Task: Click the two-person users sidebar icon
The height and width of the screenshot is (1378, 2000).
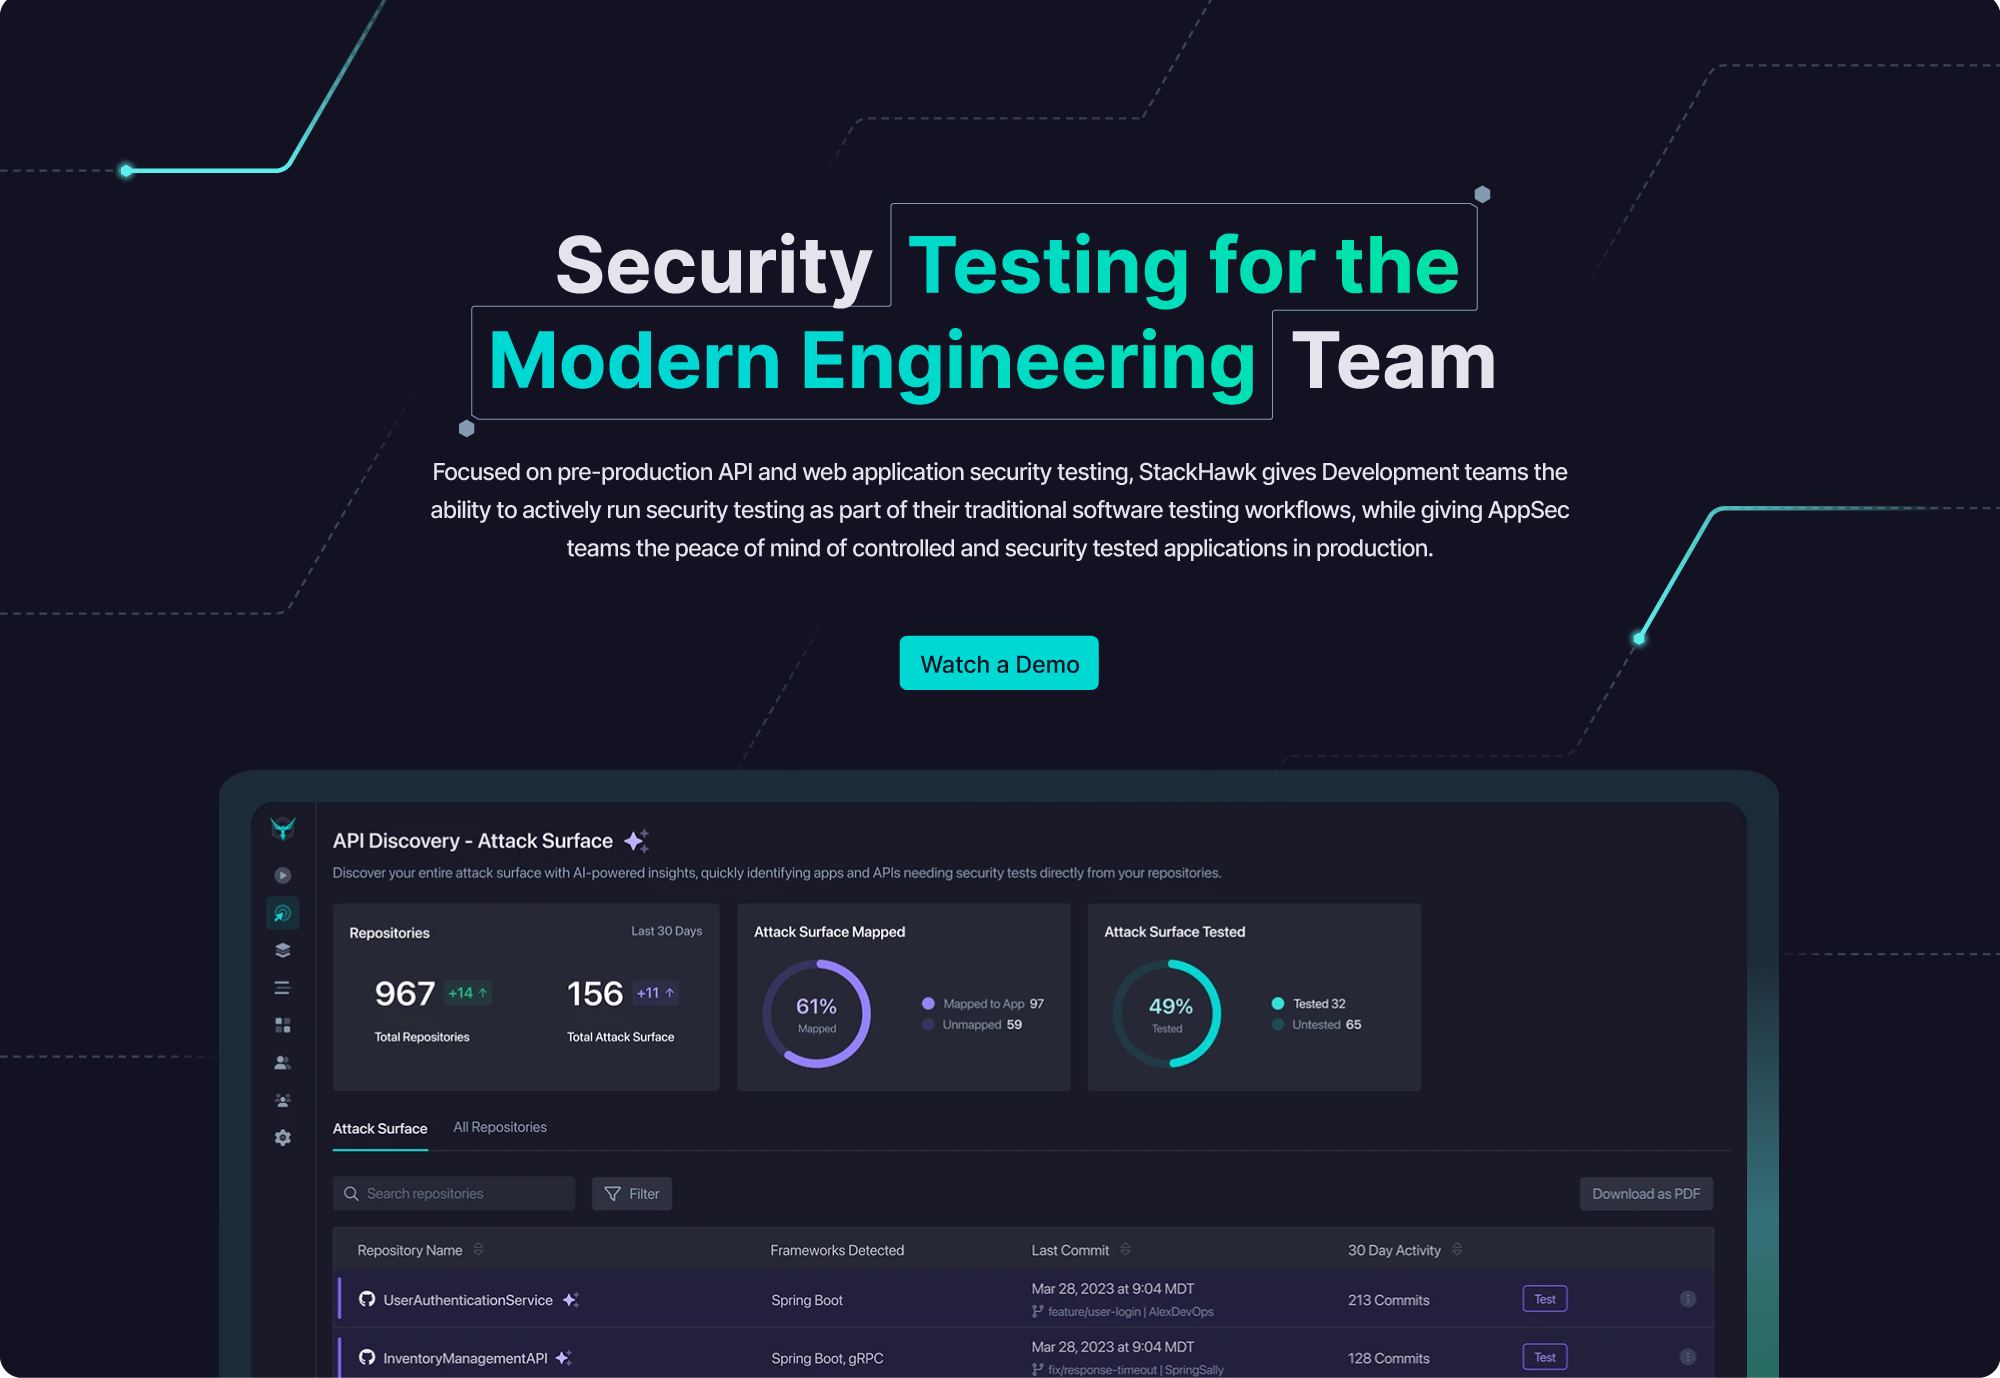Action: (283, 1063)
